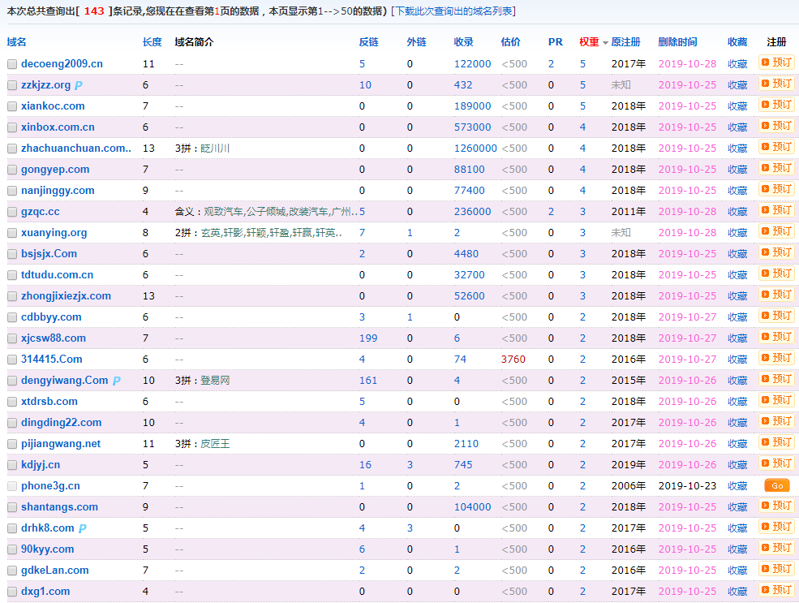Select the 314415.Com row checkbox
The image size is (799, 603).
coord(12,359)
